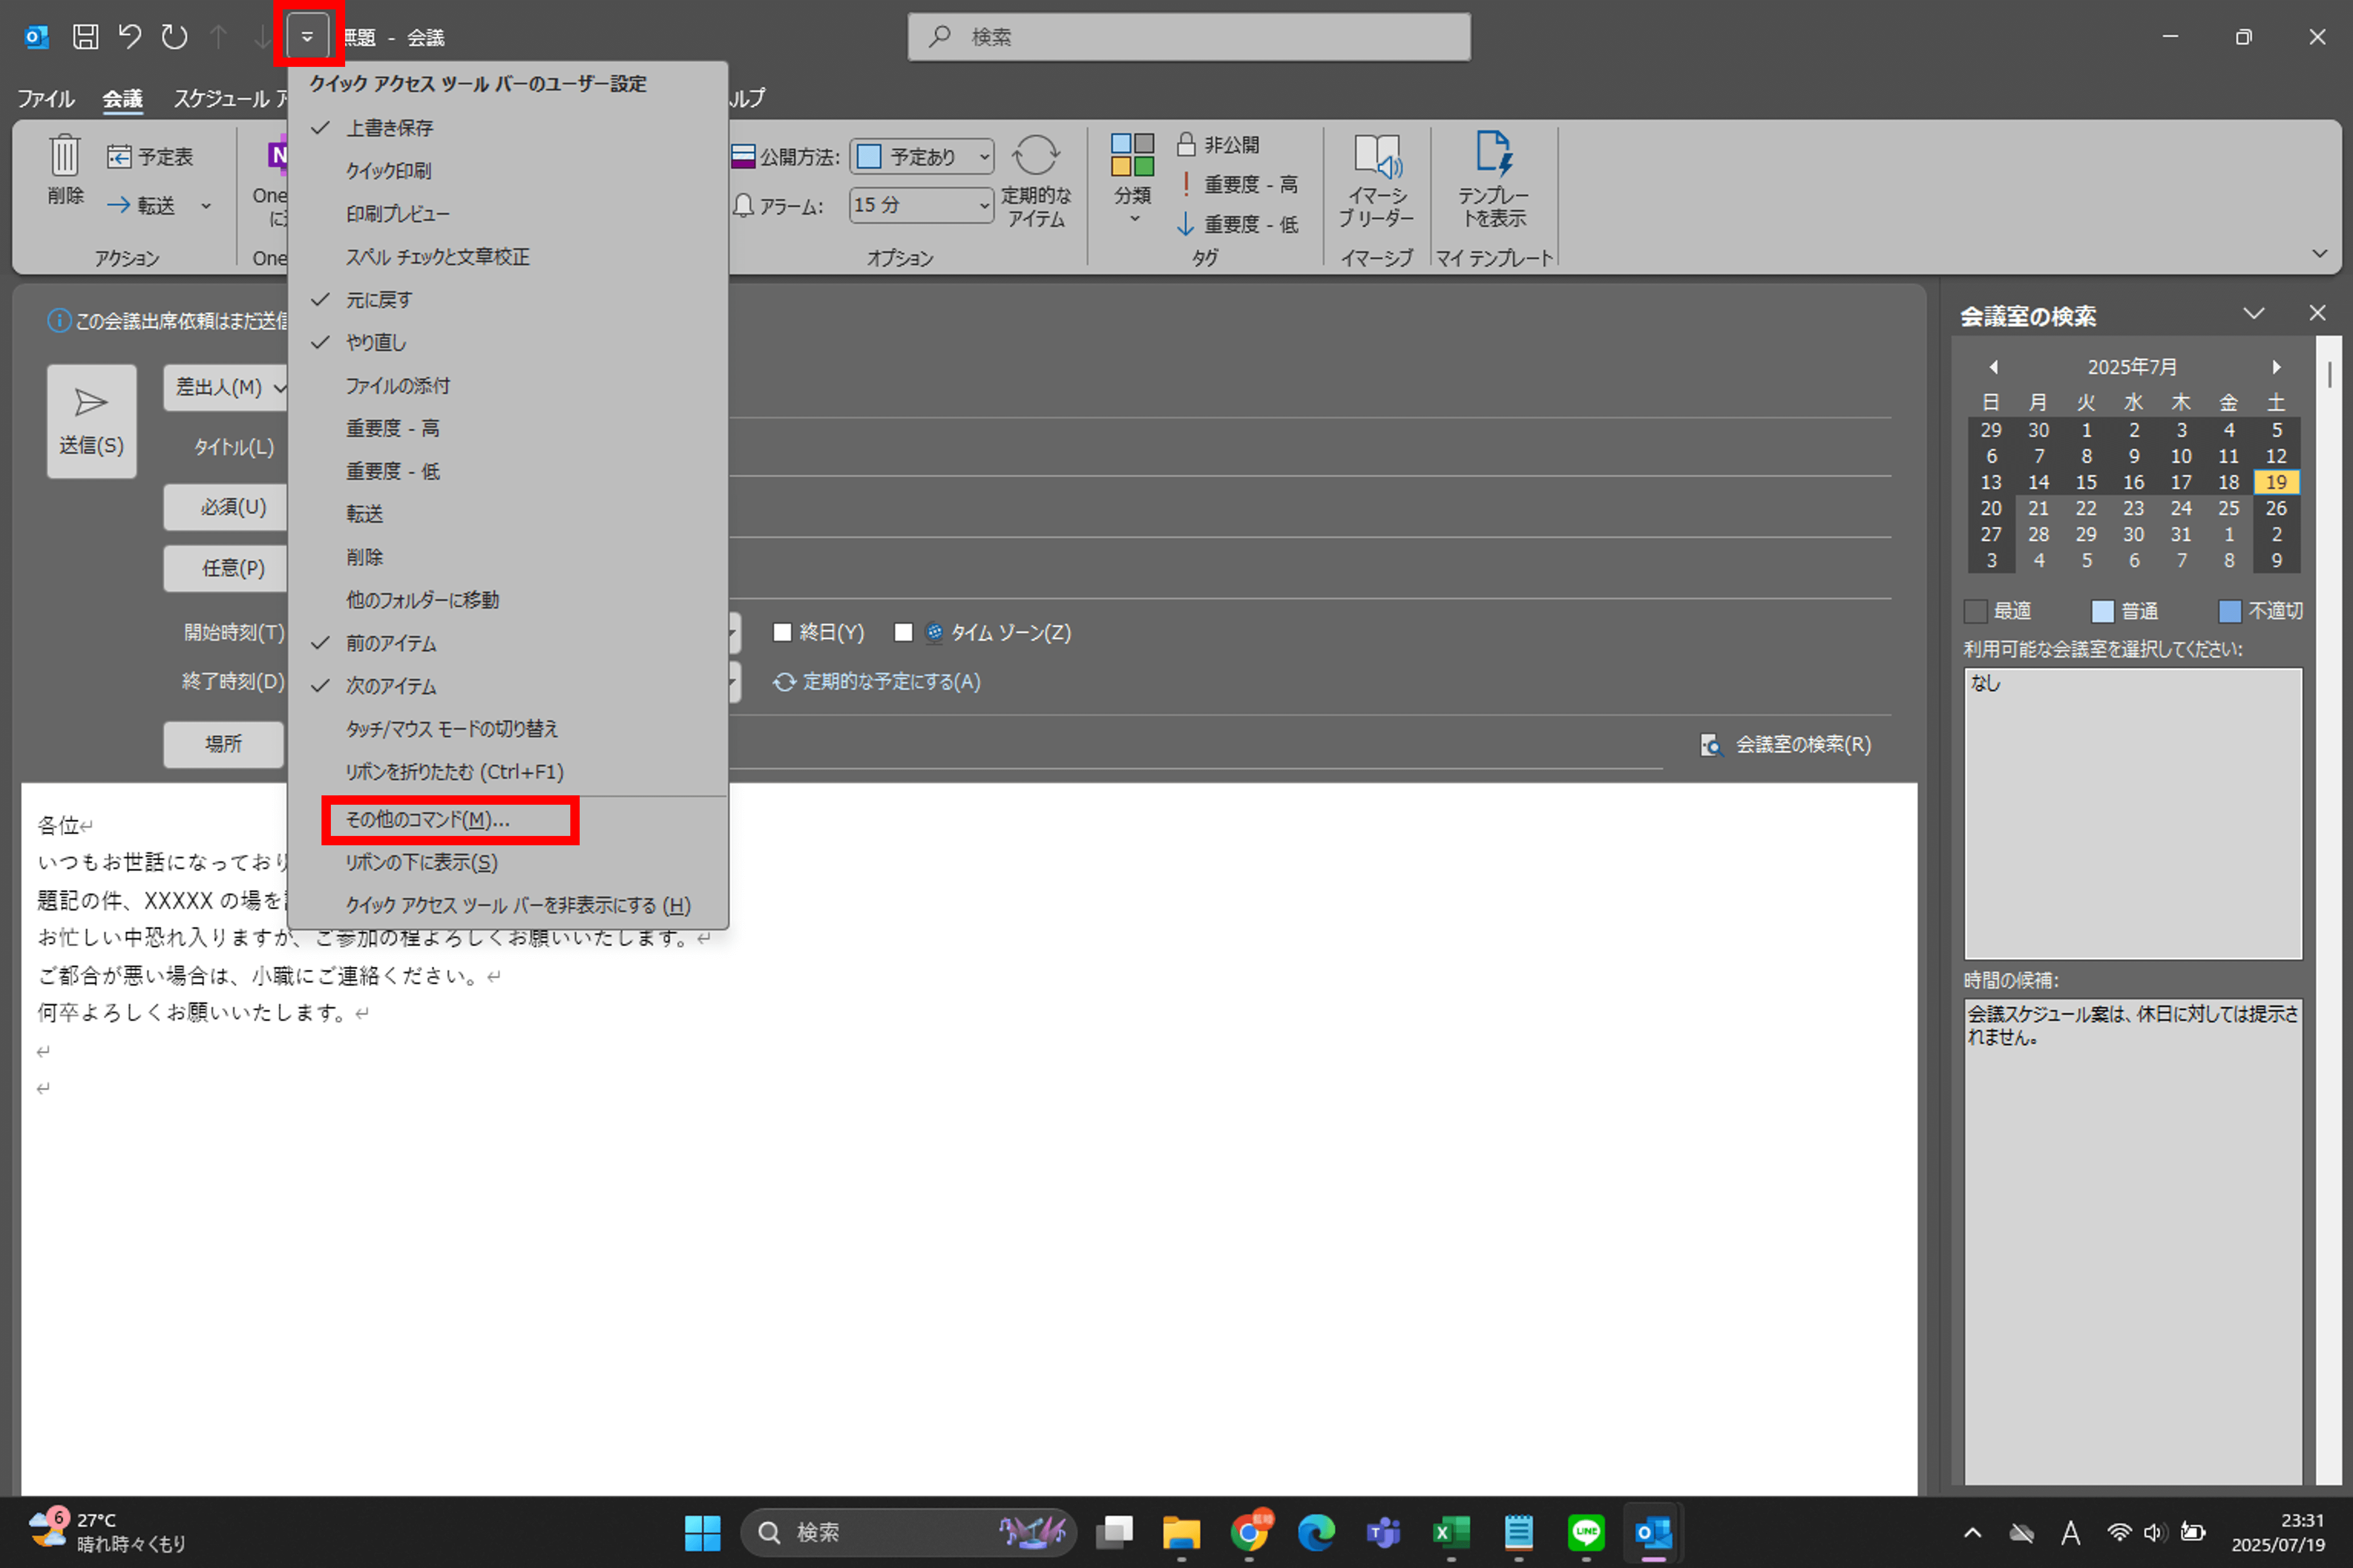Click the 不適切 legend color box

point(2230,611)
